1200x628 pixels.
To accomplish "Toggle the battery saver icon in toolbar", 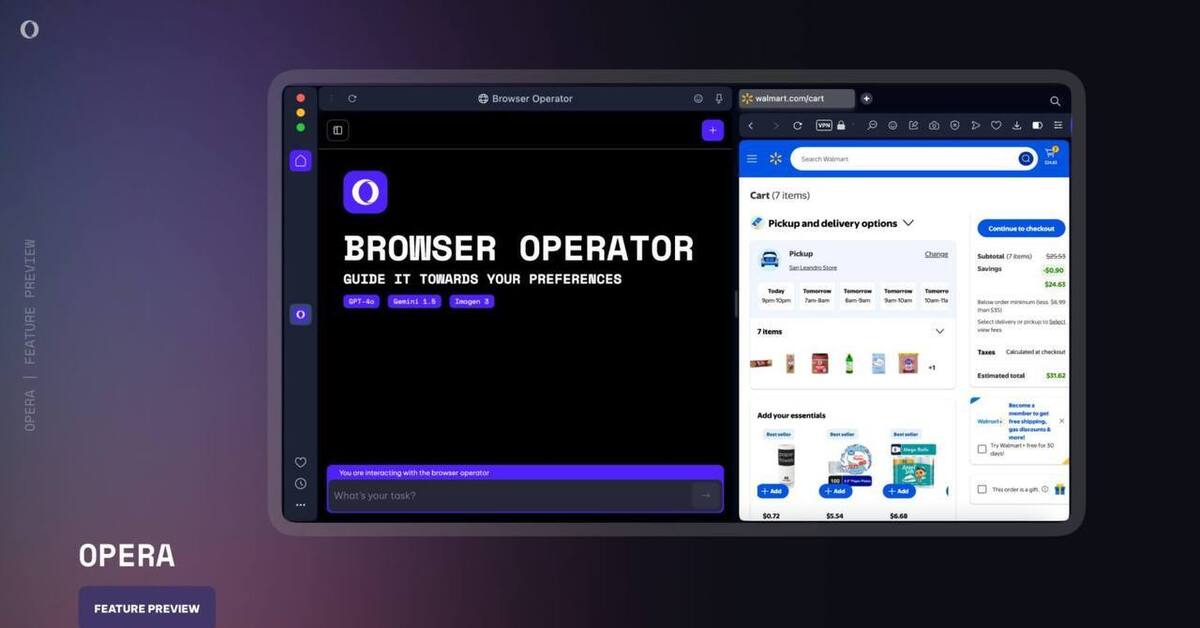I will [x=1037, y=126].
